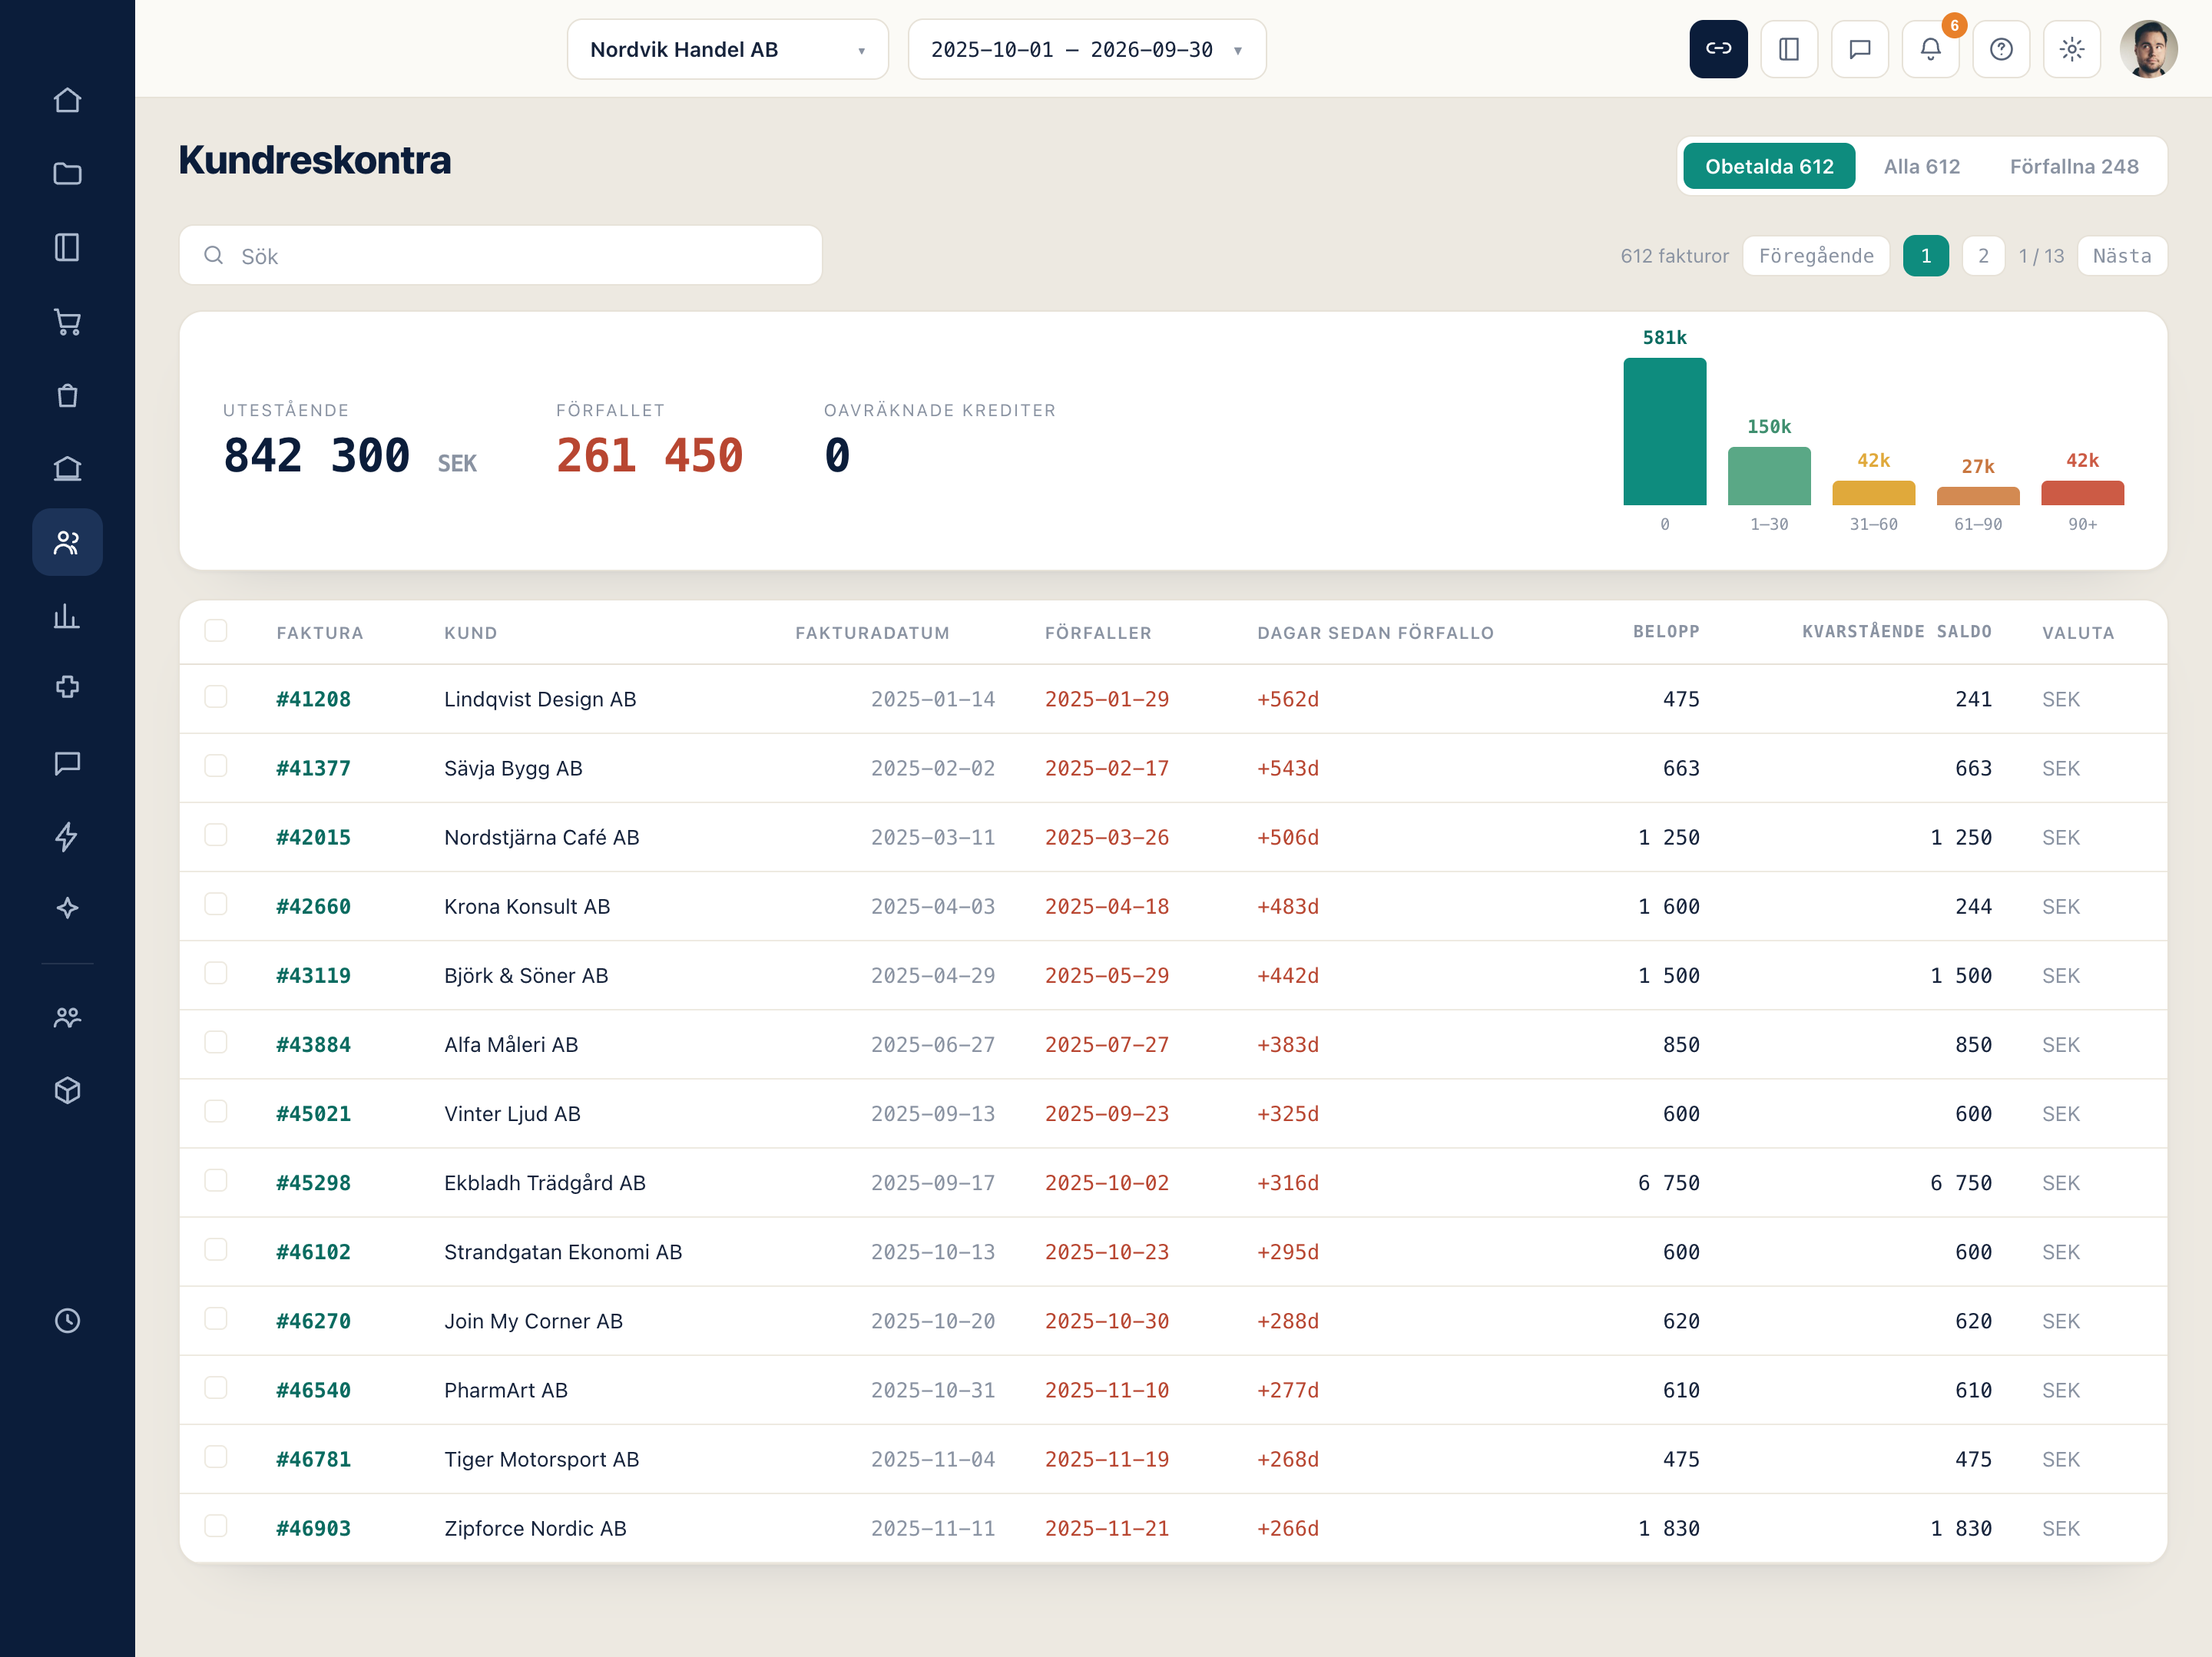
Task: Open the clock history sidebar icon
Action: pyautogui.click(x=67, y=1320)
